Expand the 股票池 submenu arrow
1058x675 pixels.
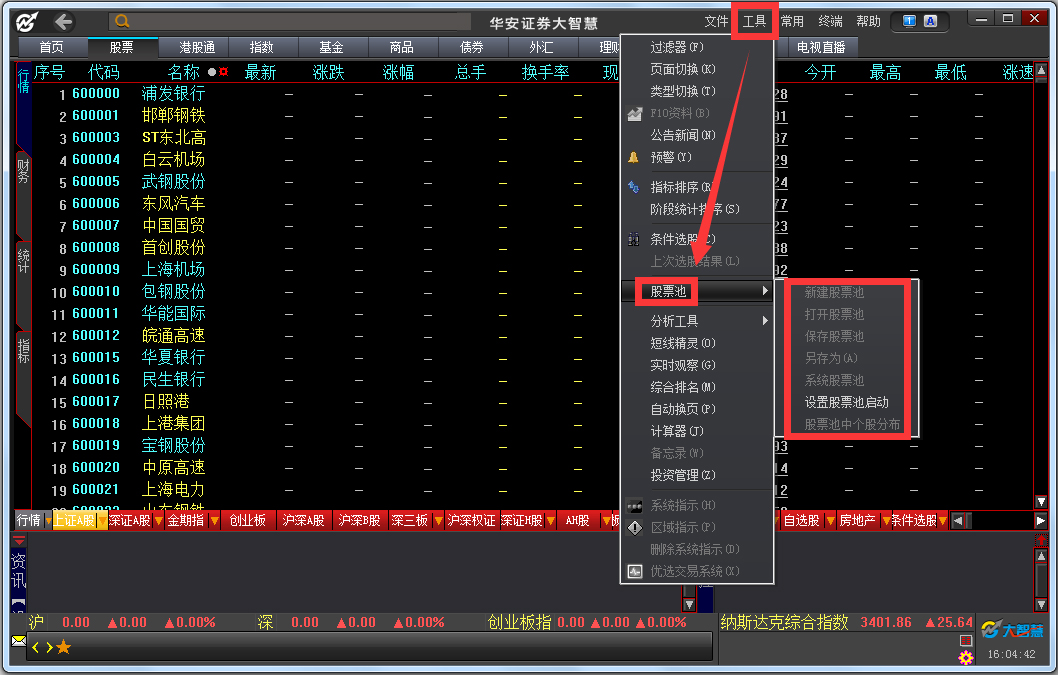click(764, 291)
